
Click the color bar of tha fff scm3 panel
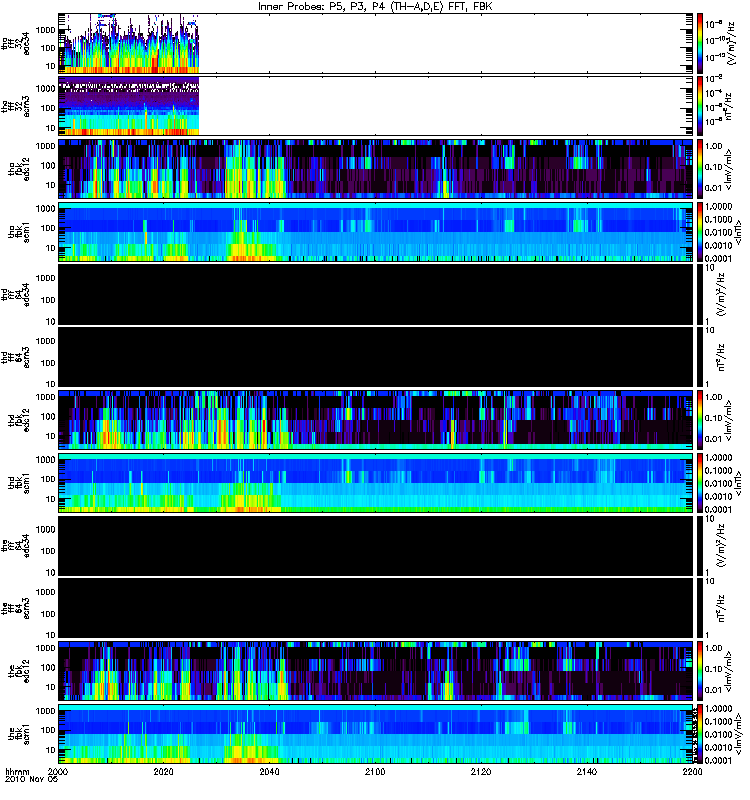pos(700,106)
